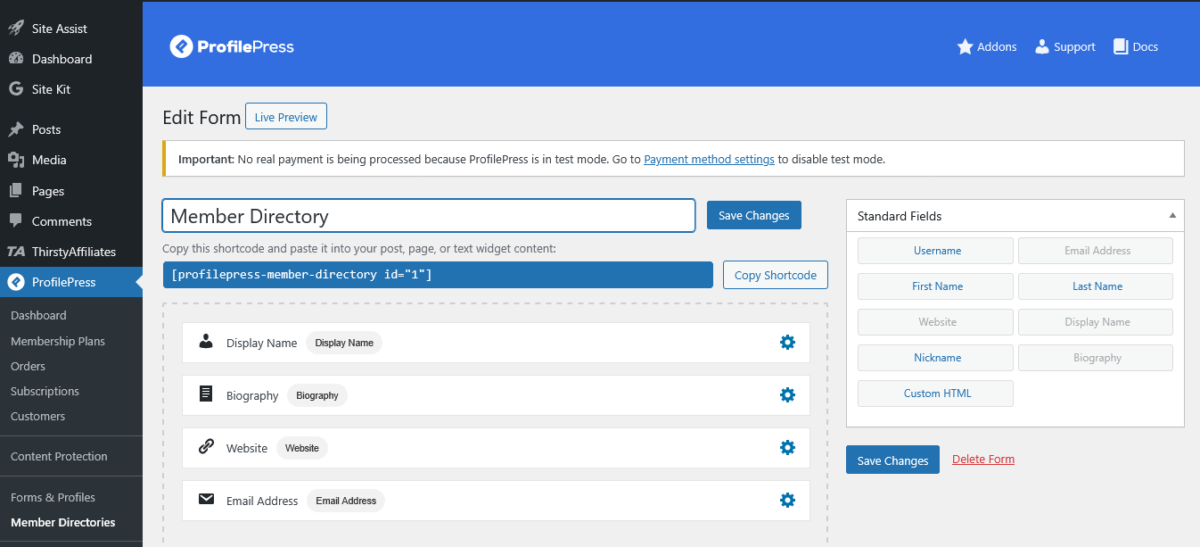
Task: Click the Support person icon
Action: click(x=1042, y=47)
